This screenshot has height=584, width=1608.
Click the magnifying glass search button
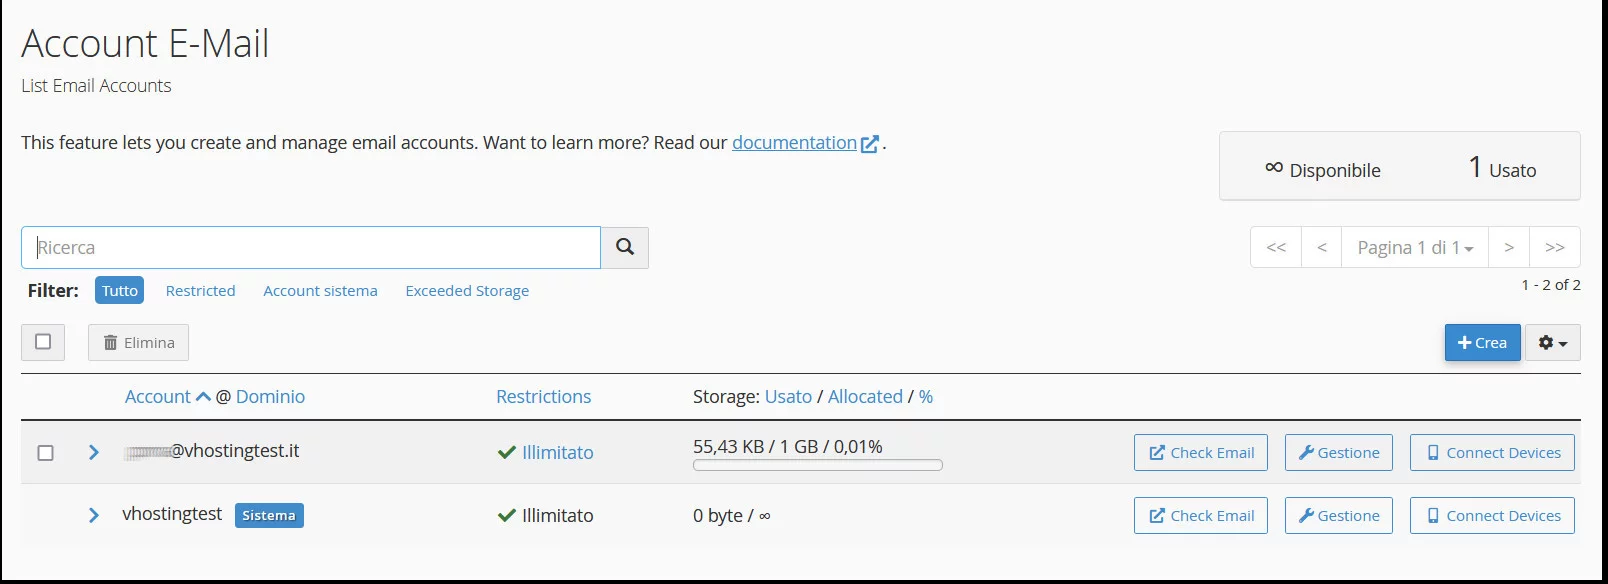click(x=625, y=247)
